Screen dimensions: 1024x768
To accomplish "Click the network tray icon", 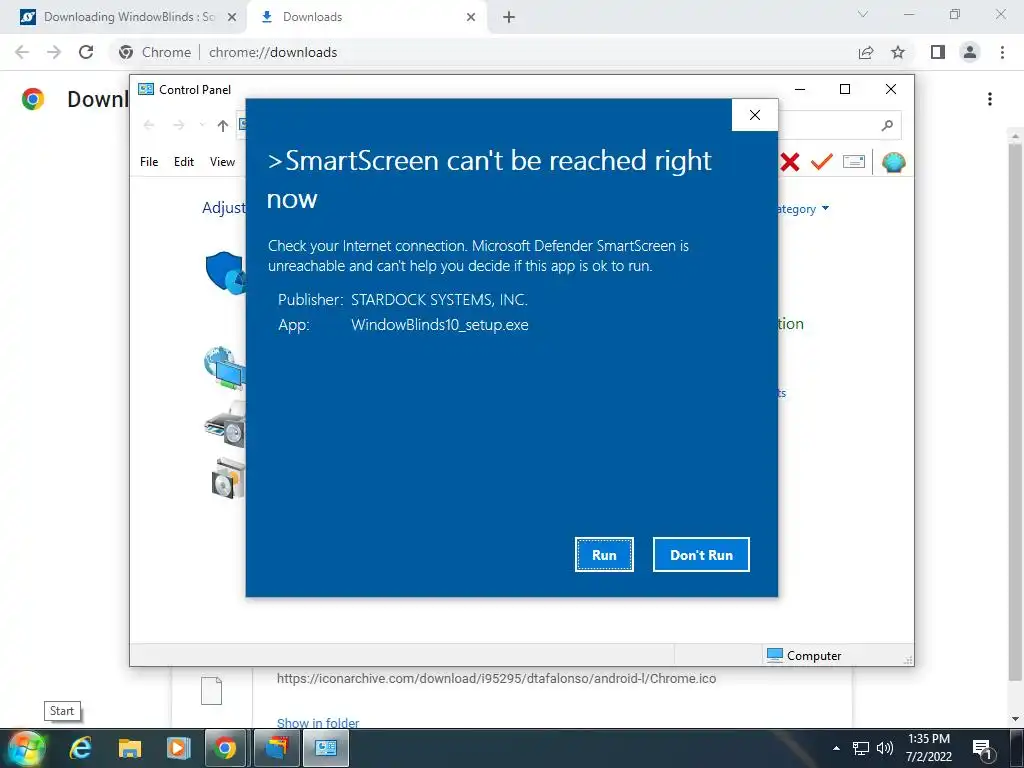I will tap(861, 748).
